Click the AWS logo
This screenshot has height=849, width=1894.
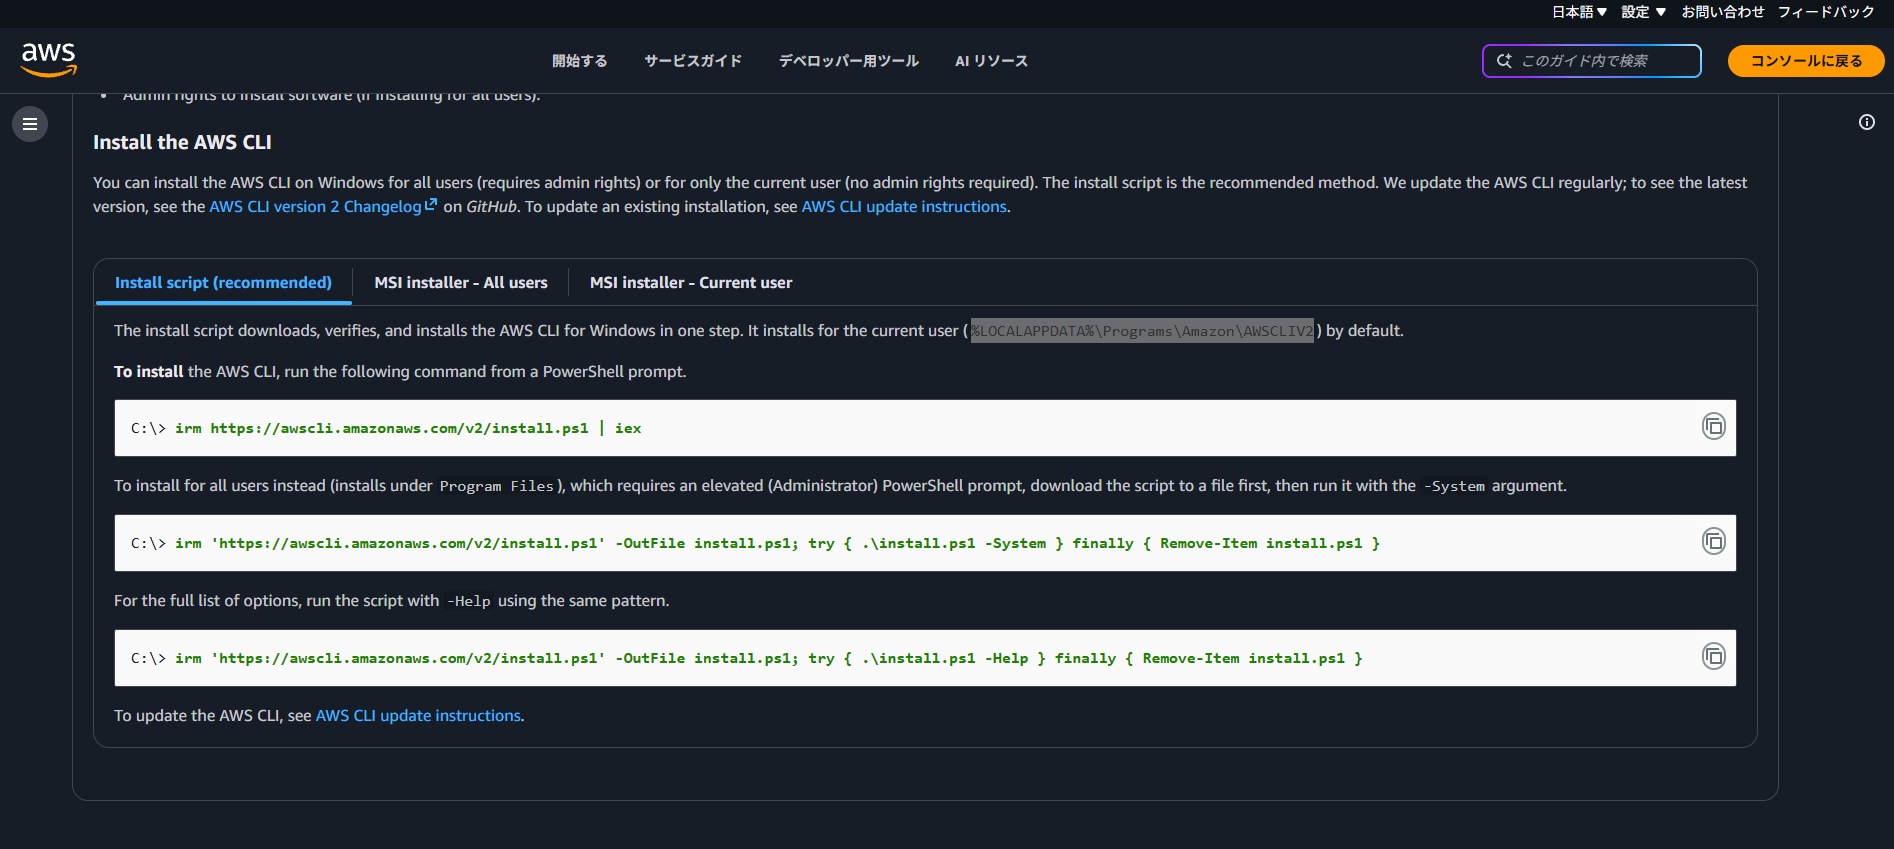pos(49,60)
